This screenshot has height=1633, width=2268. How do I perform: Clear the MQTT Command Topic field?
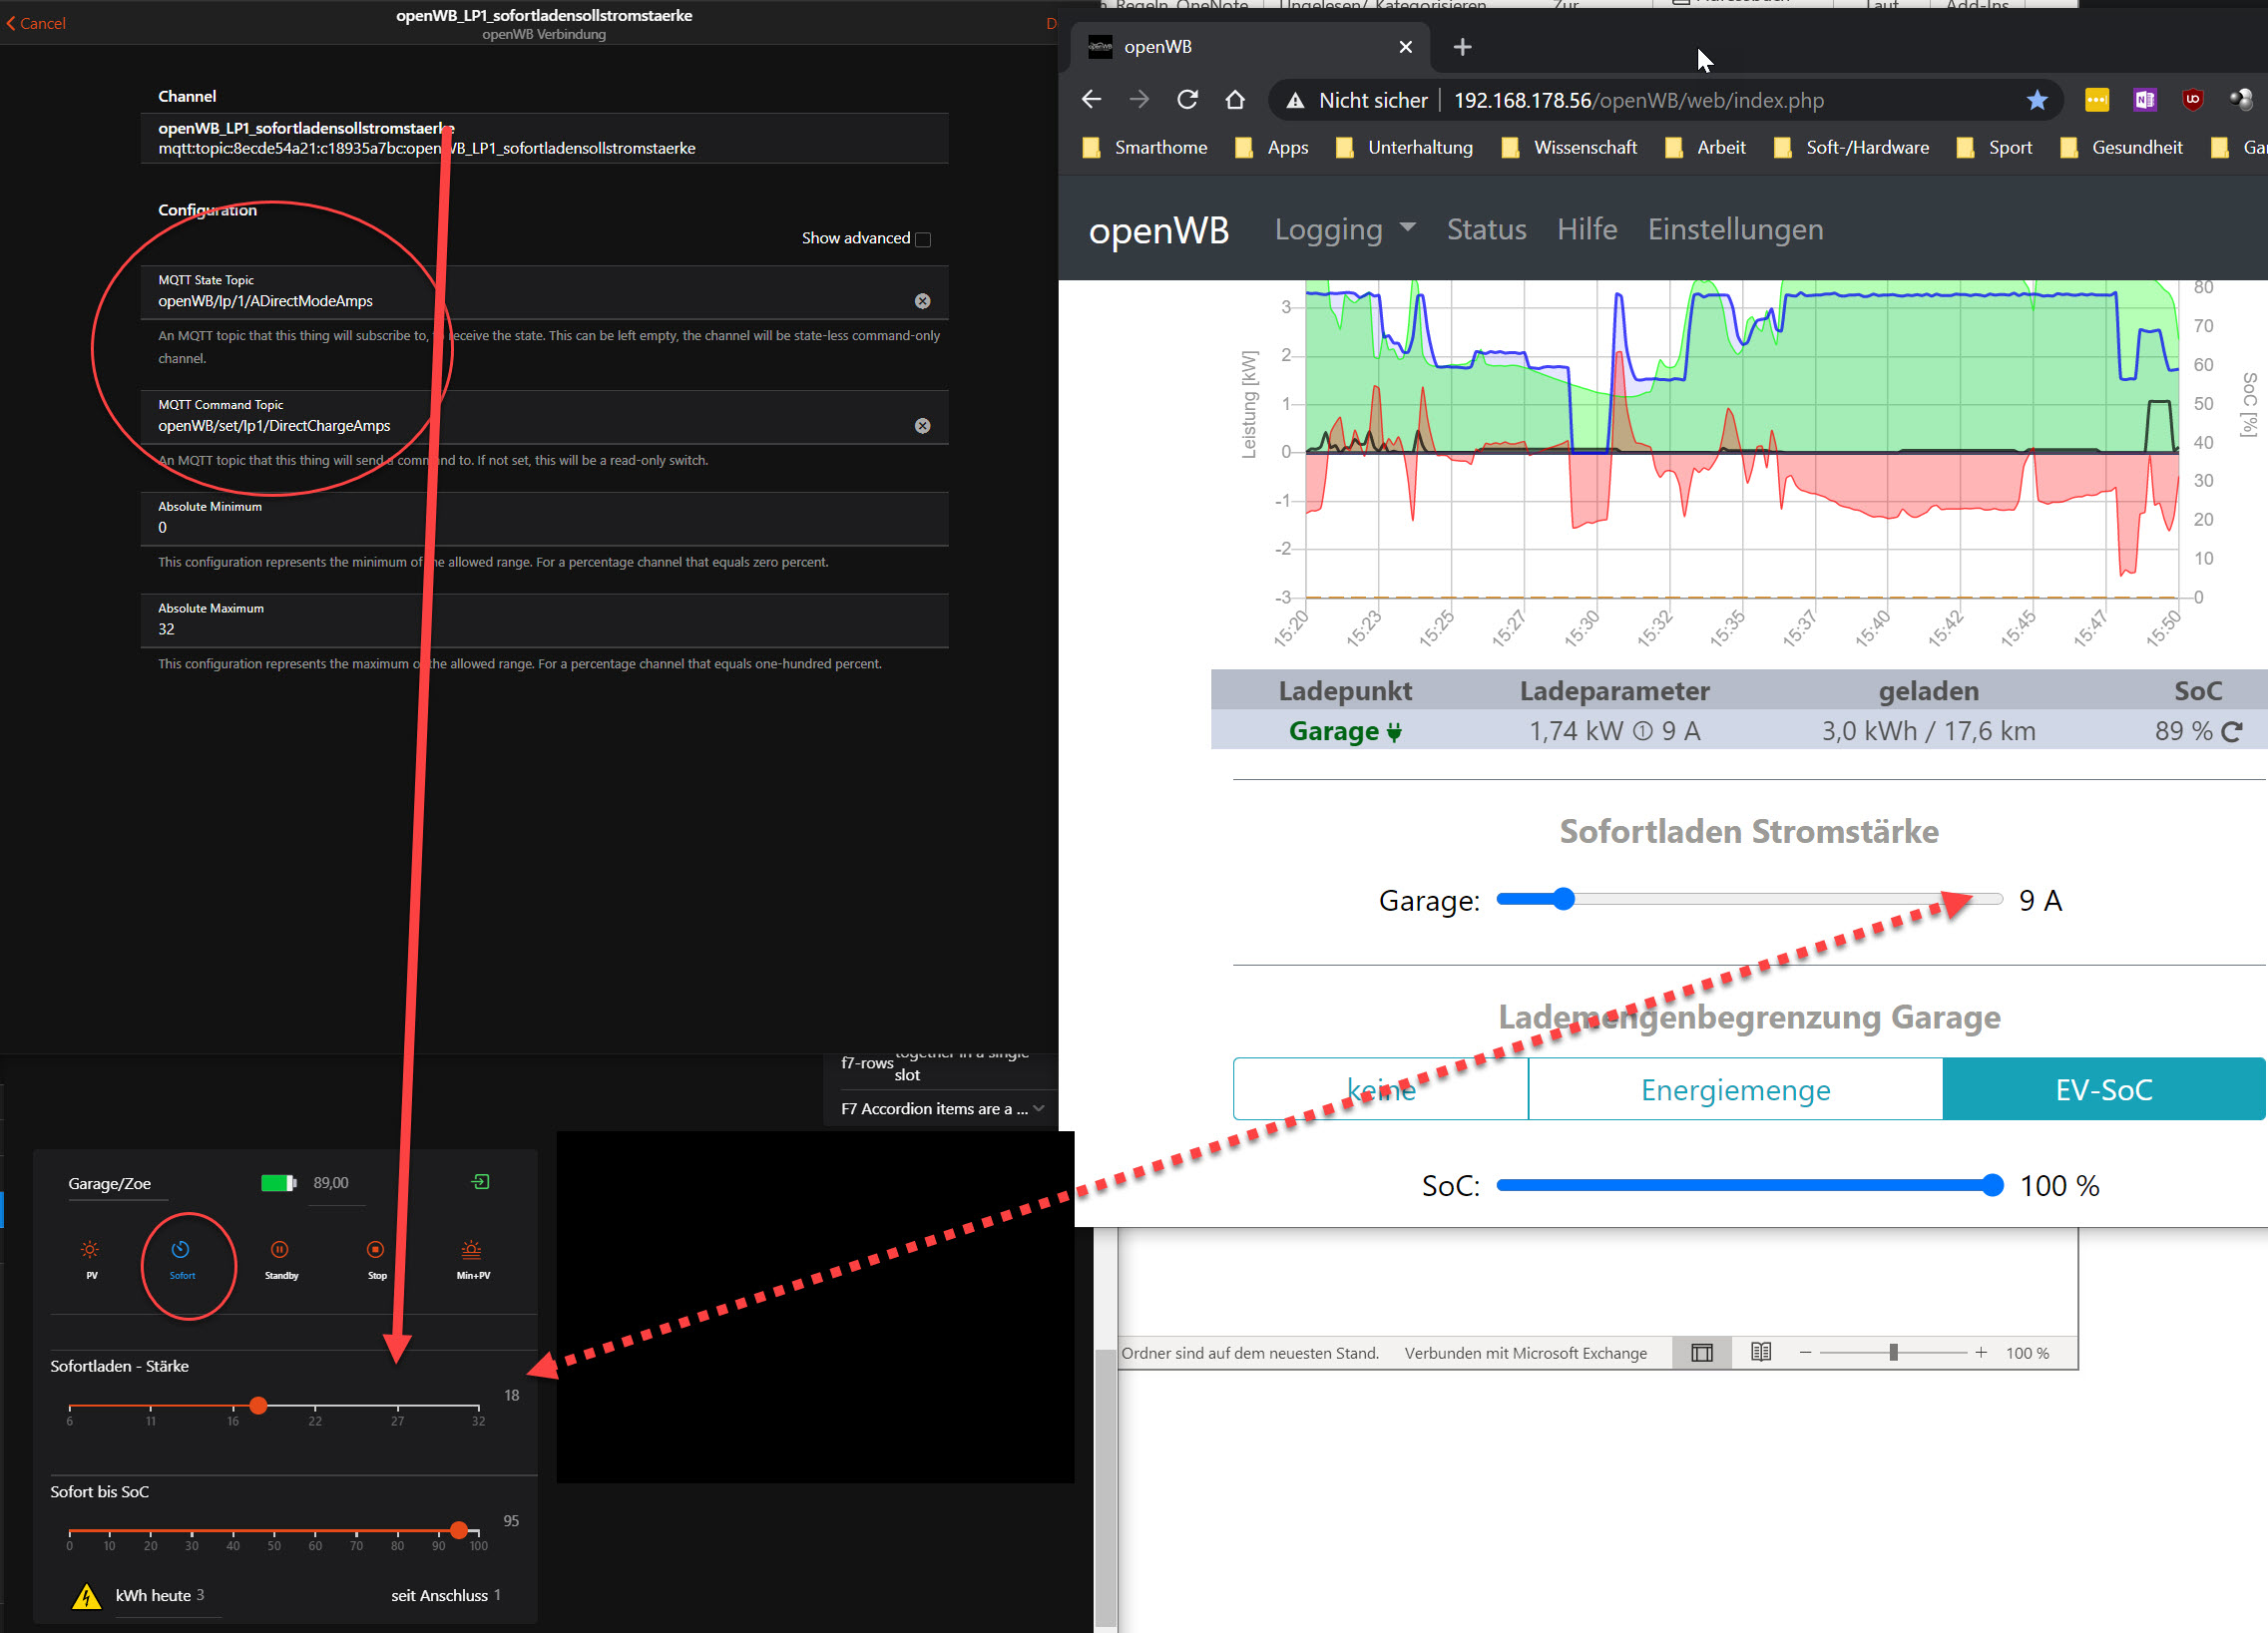click(922, 426)
